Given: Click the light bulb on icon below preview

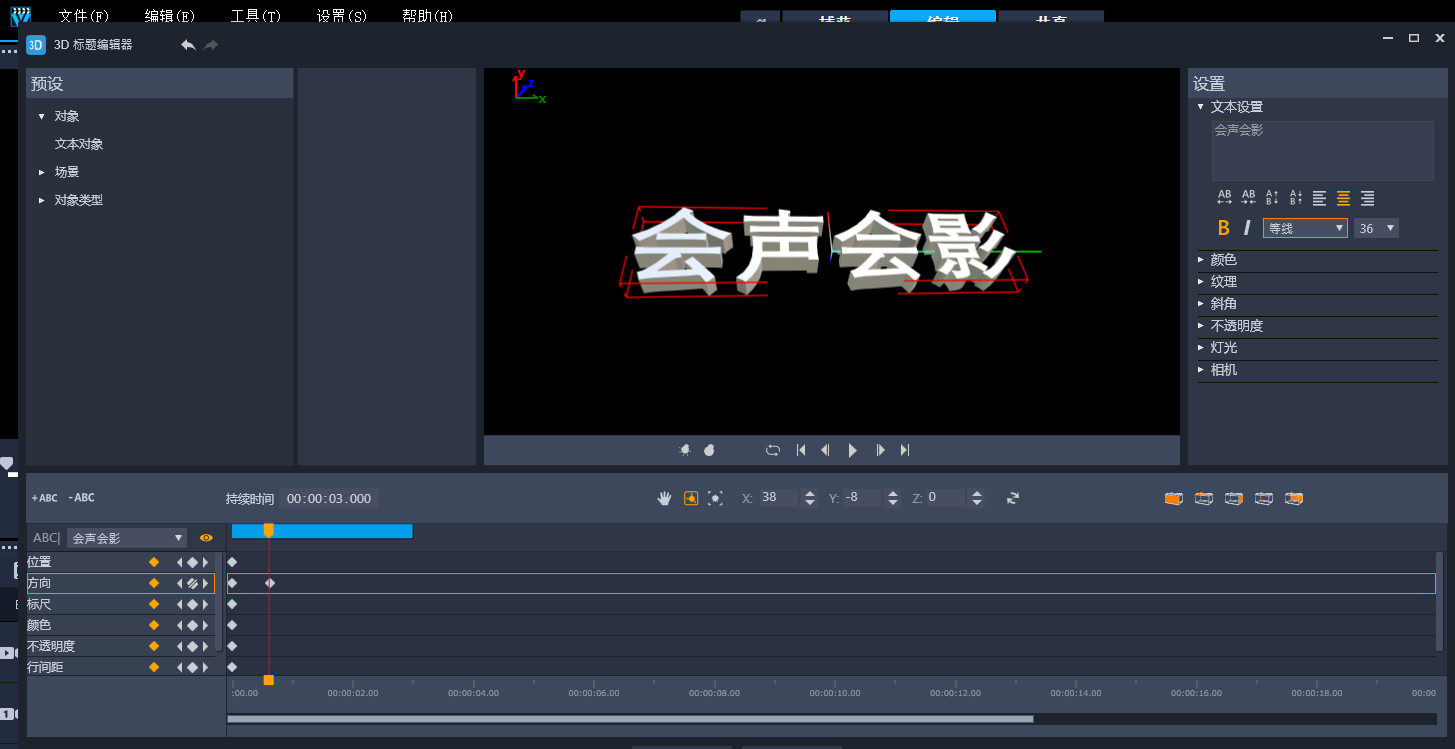Looking at the screenshot, I should 684,450.
